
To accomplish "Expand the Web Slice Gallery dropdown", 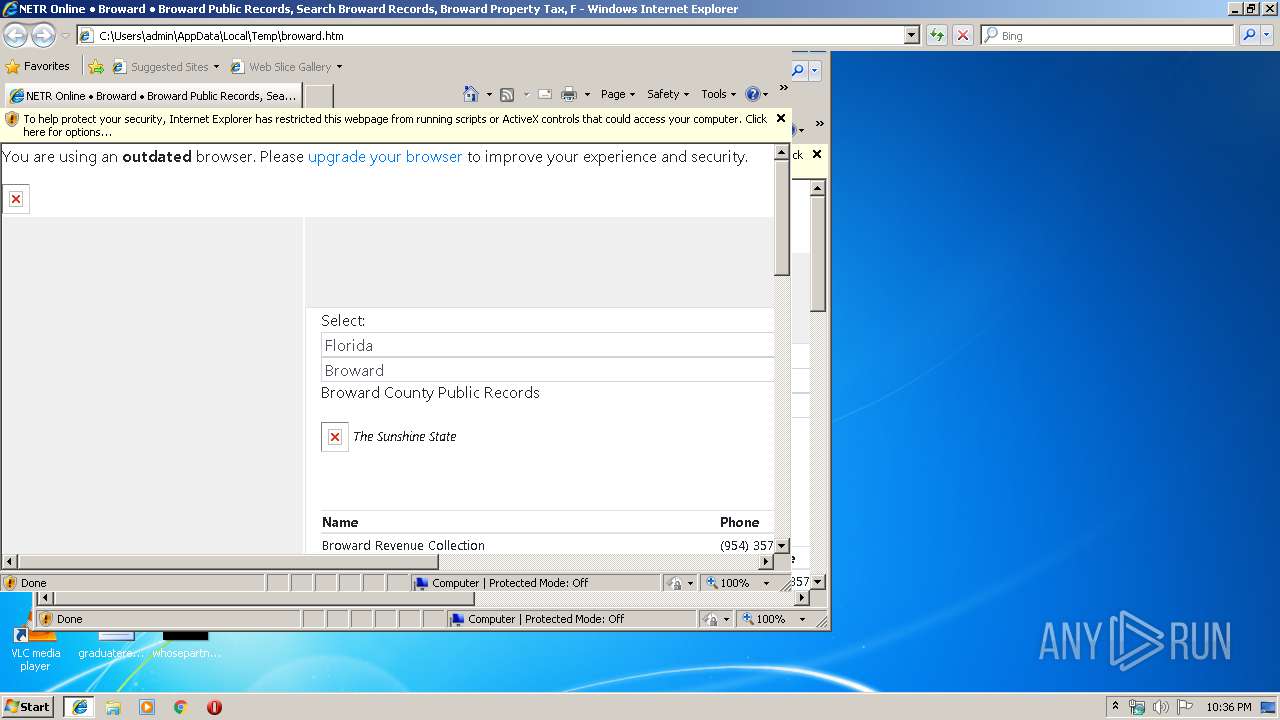I will coord(339,67).
